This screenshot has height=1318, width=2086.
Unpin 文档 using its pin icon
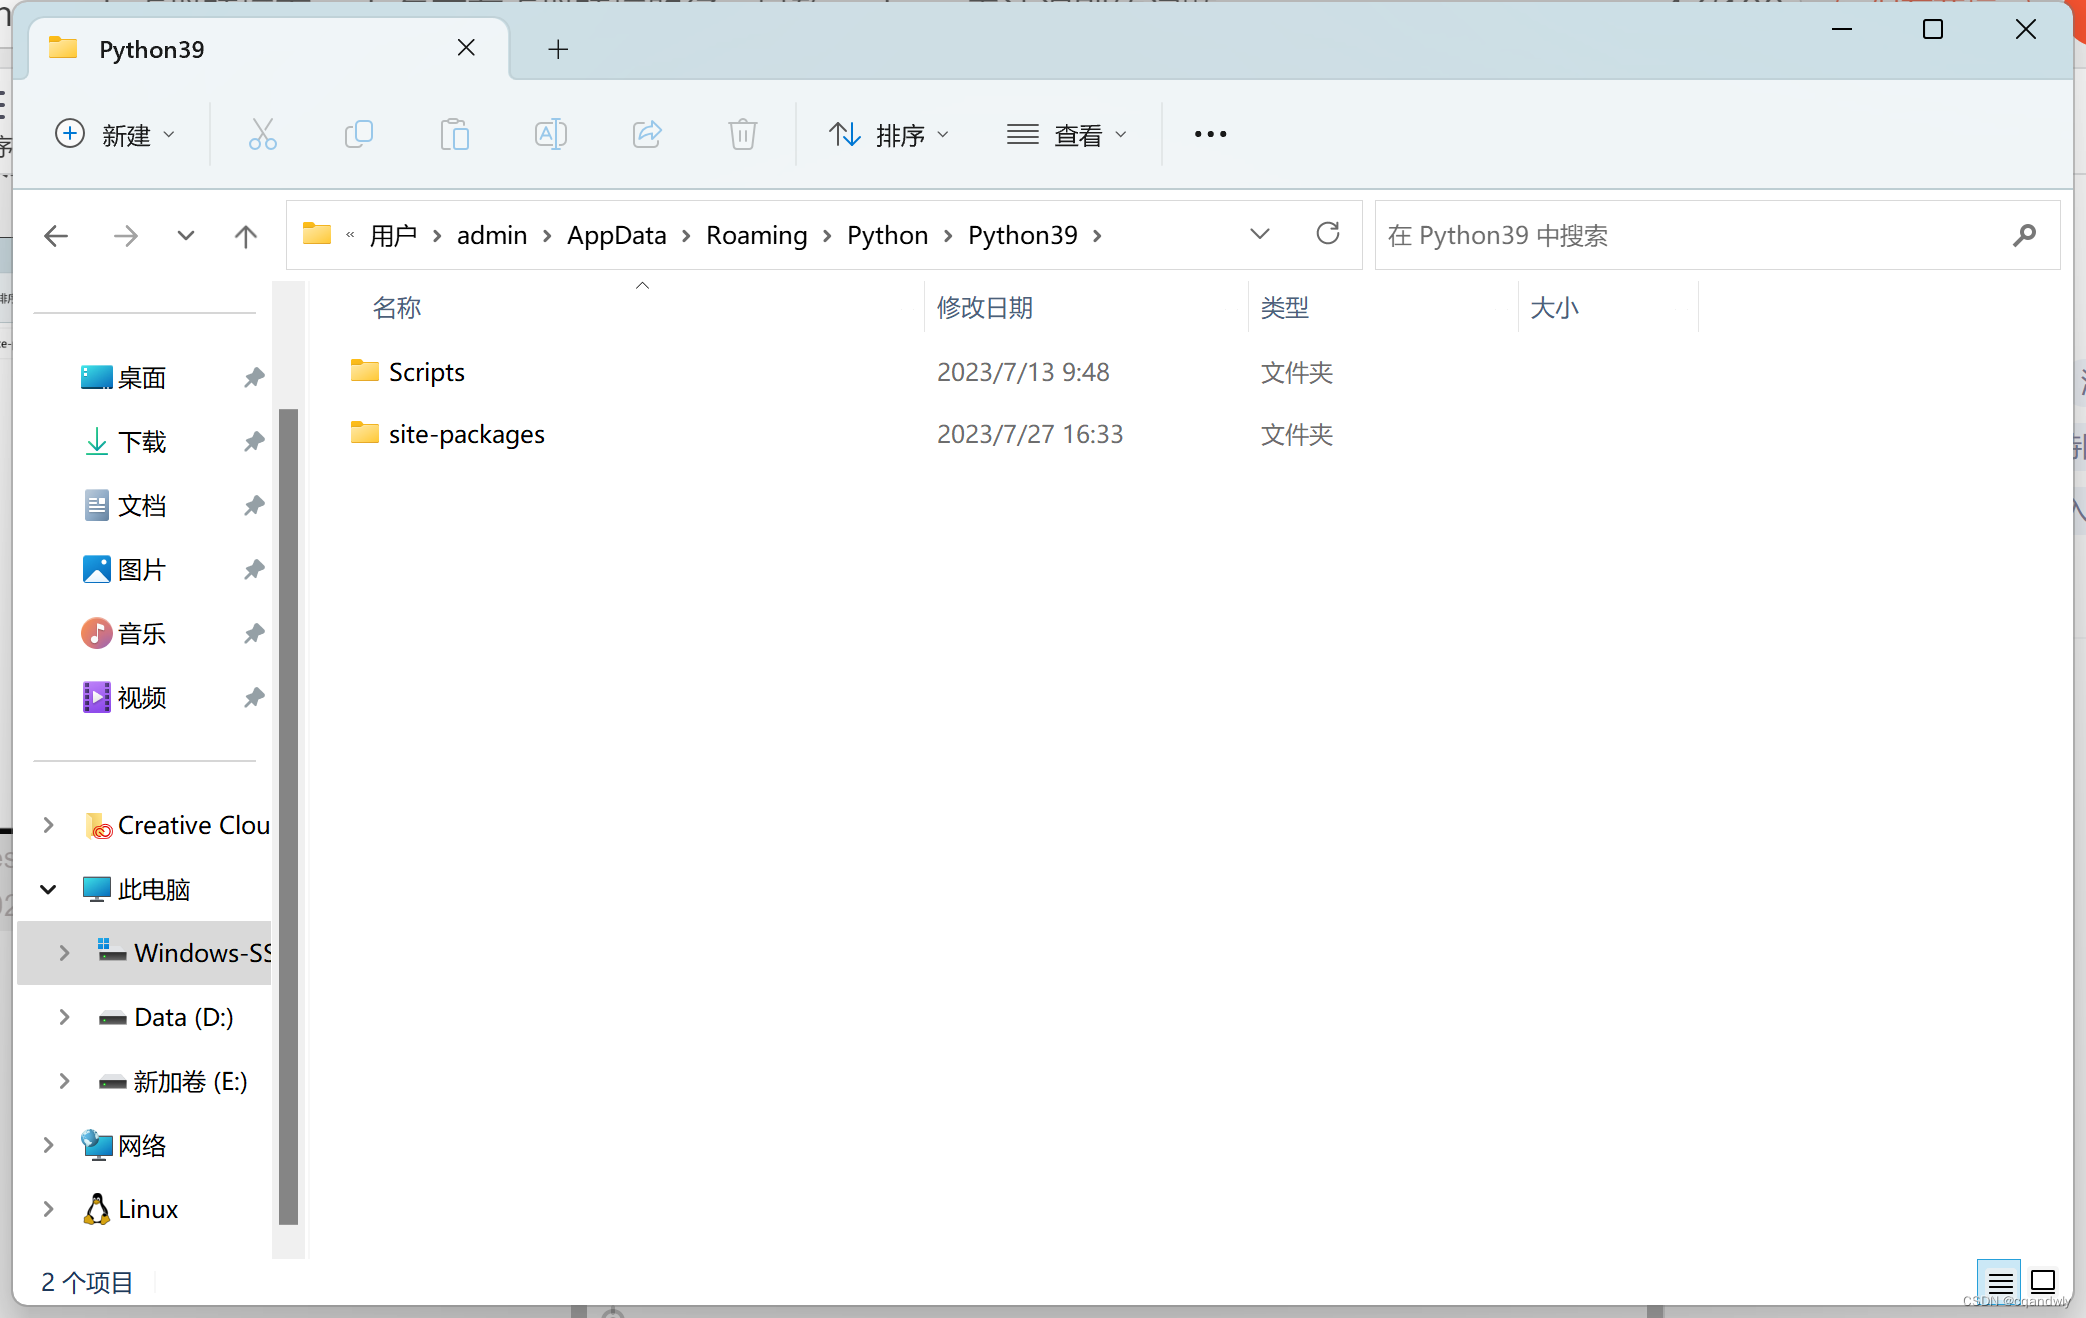254,505
